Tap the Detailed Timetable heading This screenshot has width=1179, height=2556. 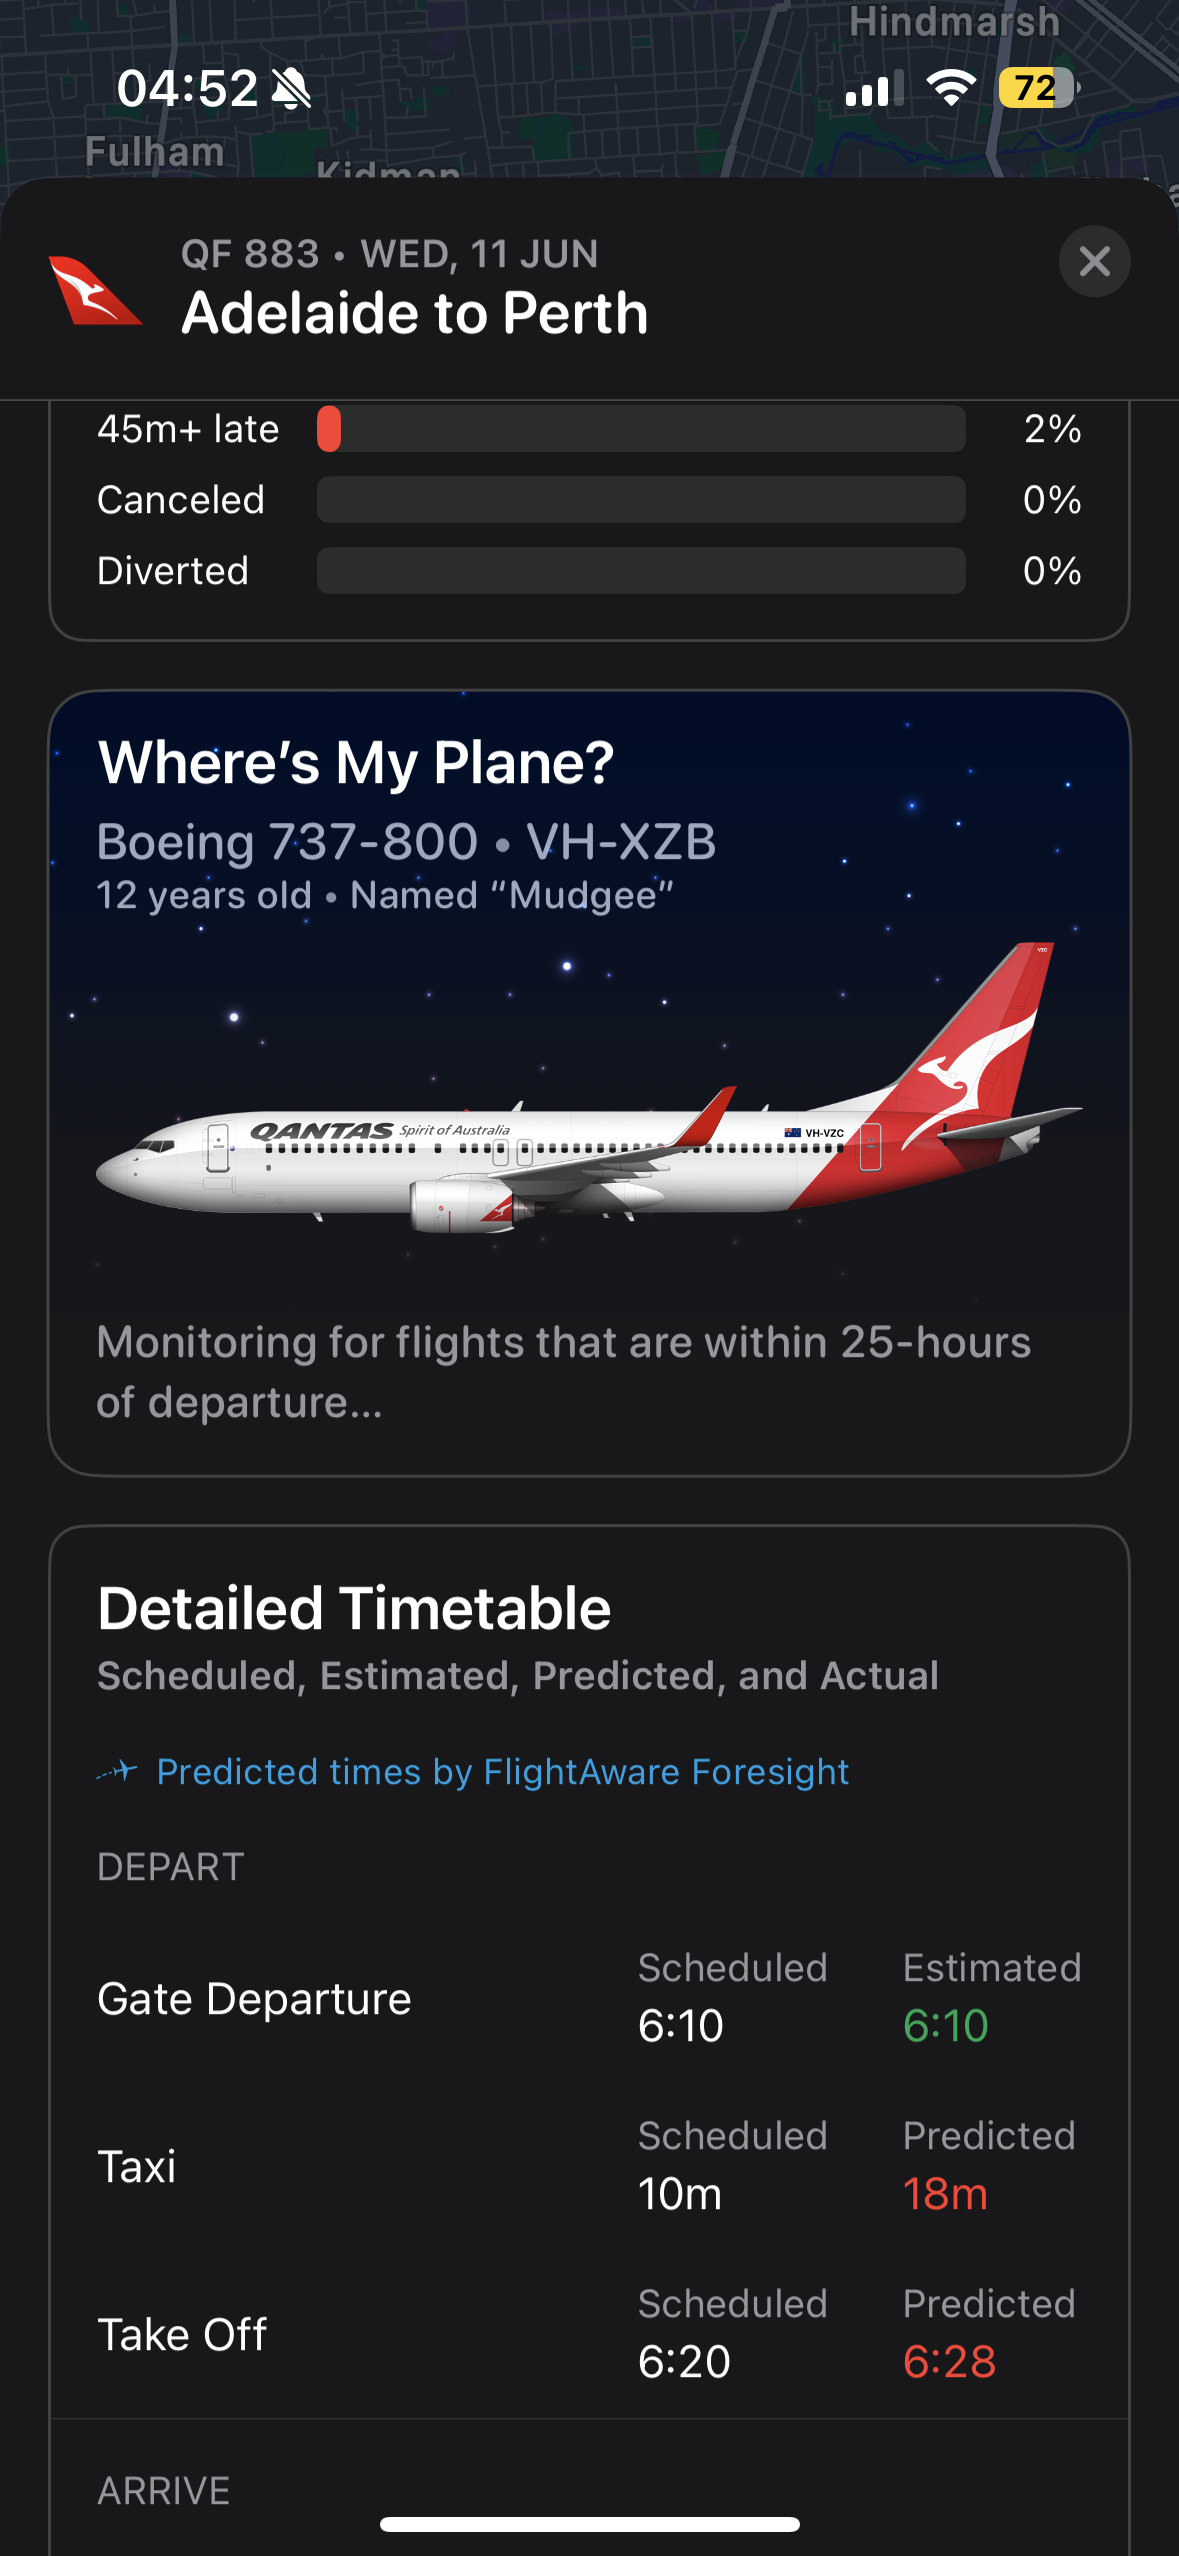(354, 1609)
